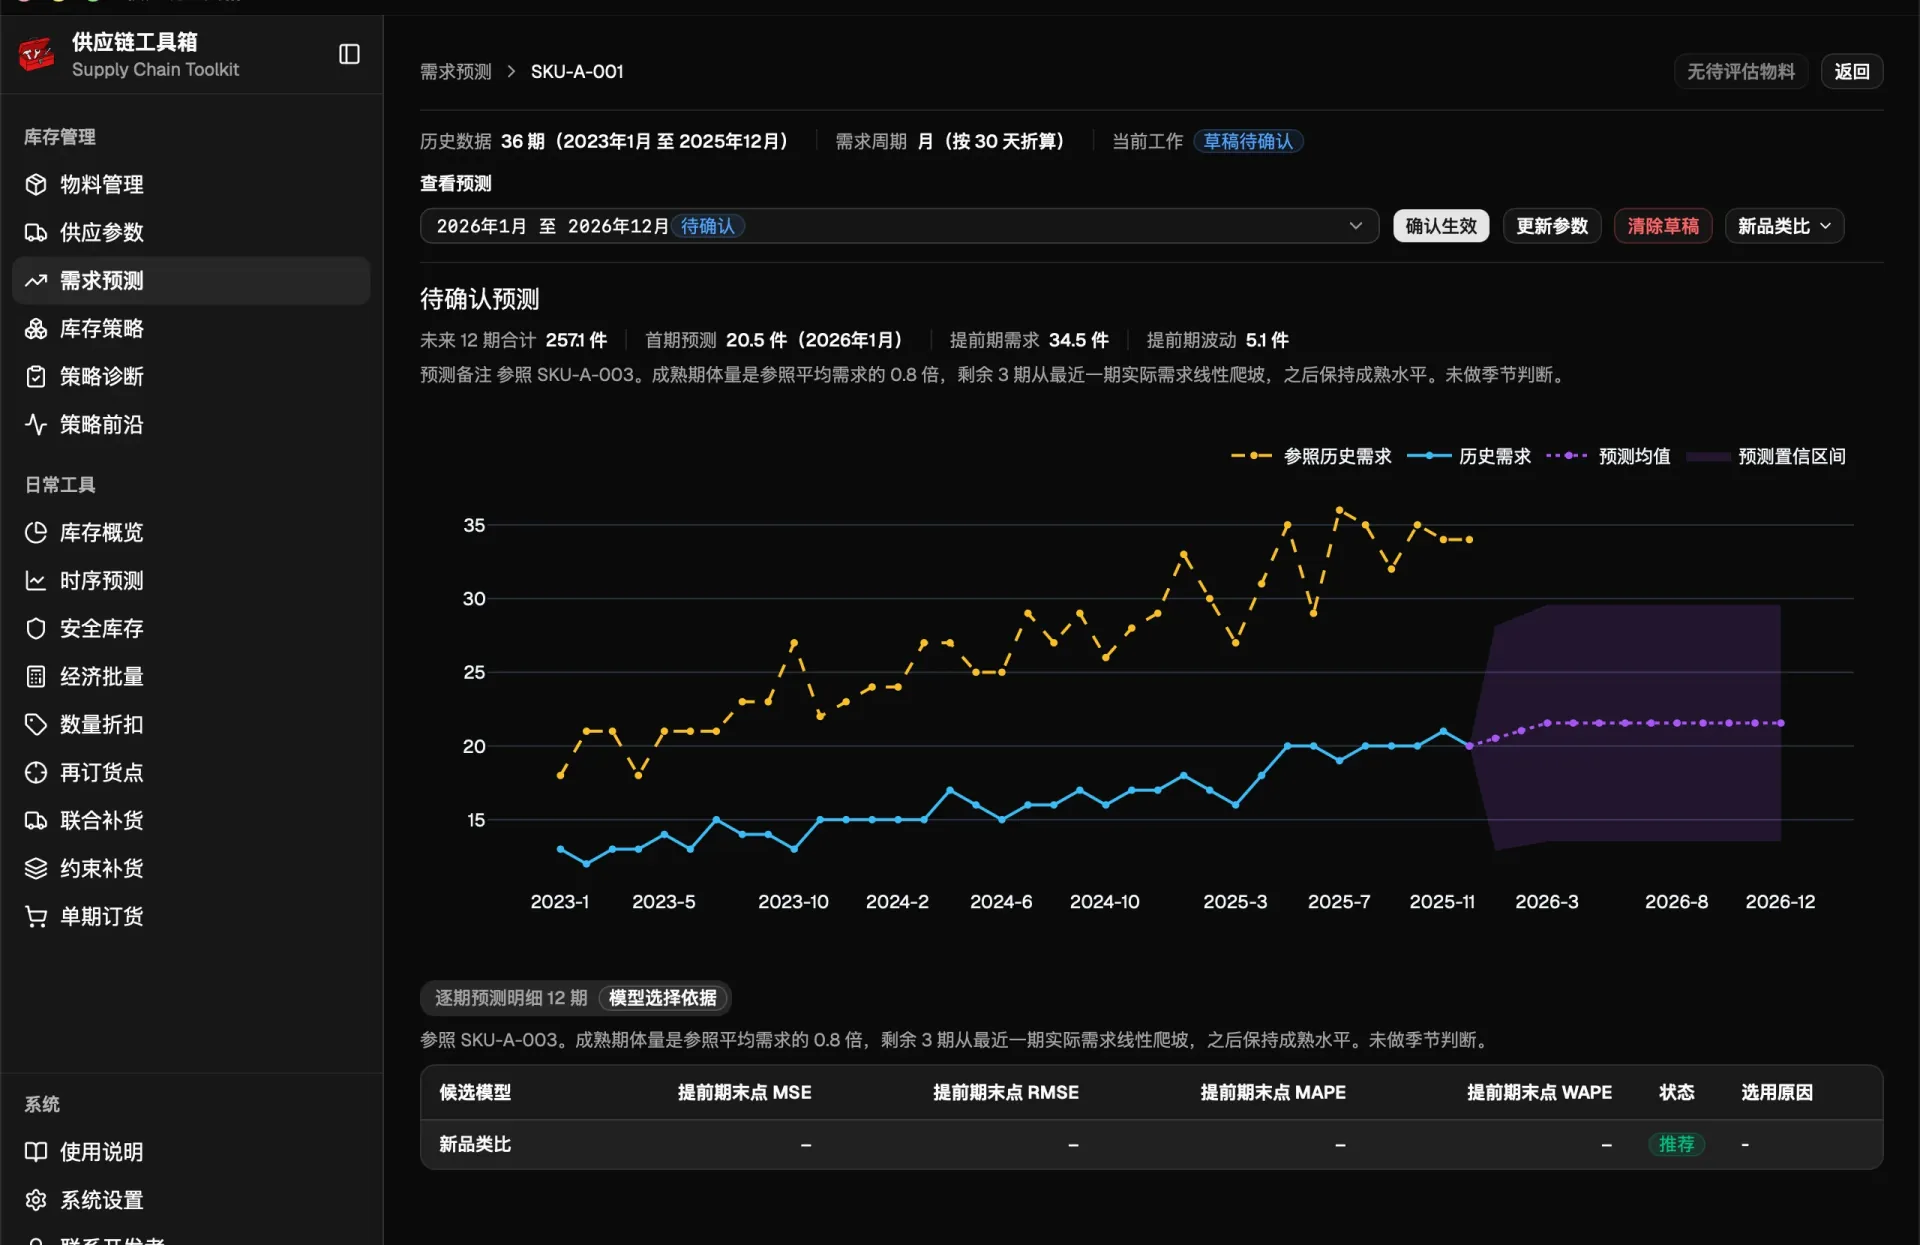Open 约束补货 layers icon
Viewport: 1920px width, 1245px height.
pos(36,868)
